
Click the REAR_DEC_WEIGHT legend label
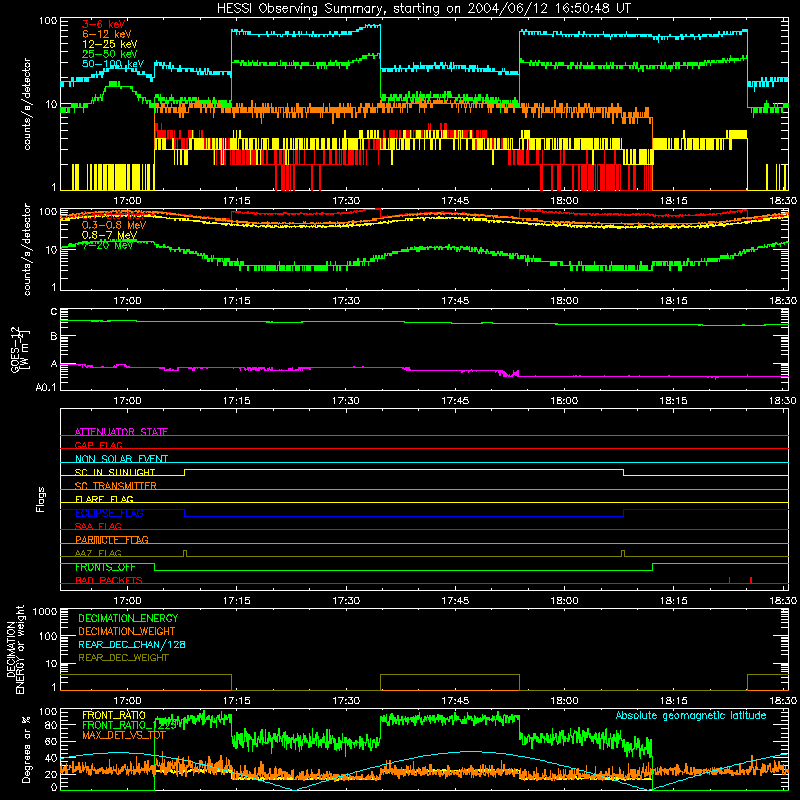(x=123, y=658)
